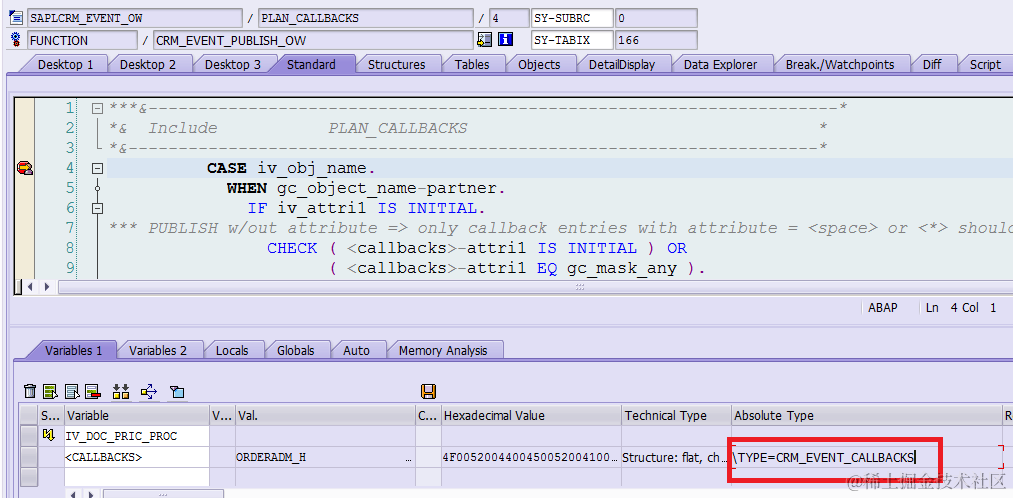Click the Technical Type column header
The height and width of the screenshot is (498, 1013).
click(676, 415)
